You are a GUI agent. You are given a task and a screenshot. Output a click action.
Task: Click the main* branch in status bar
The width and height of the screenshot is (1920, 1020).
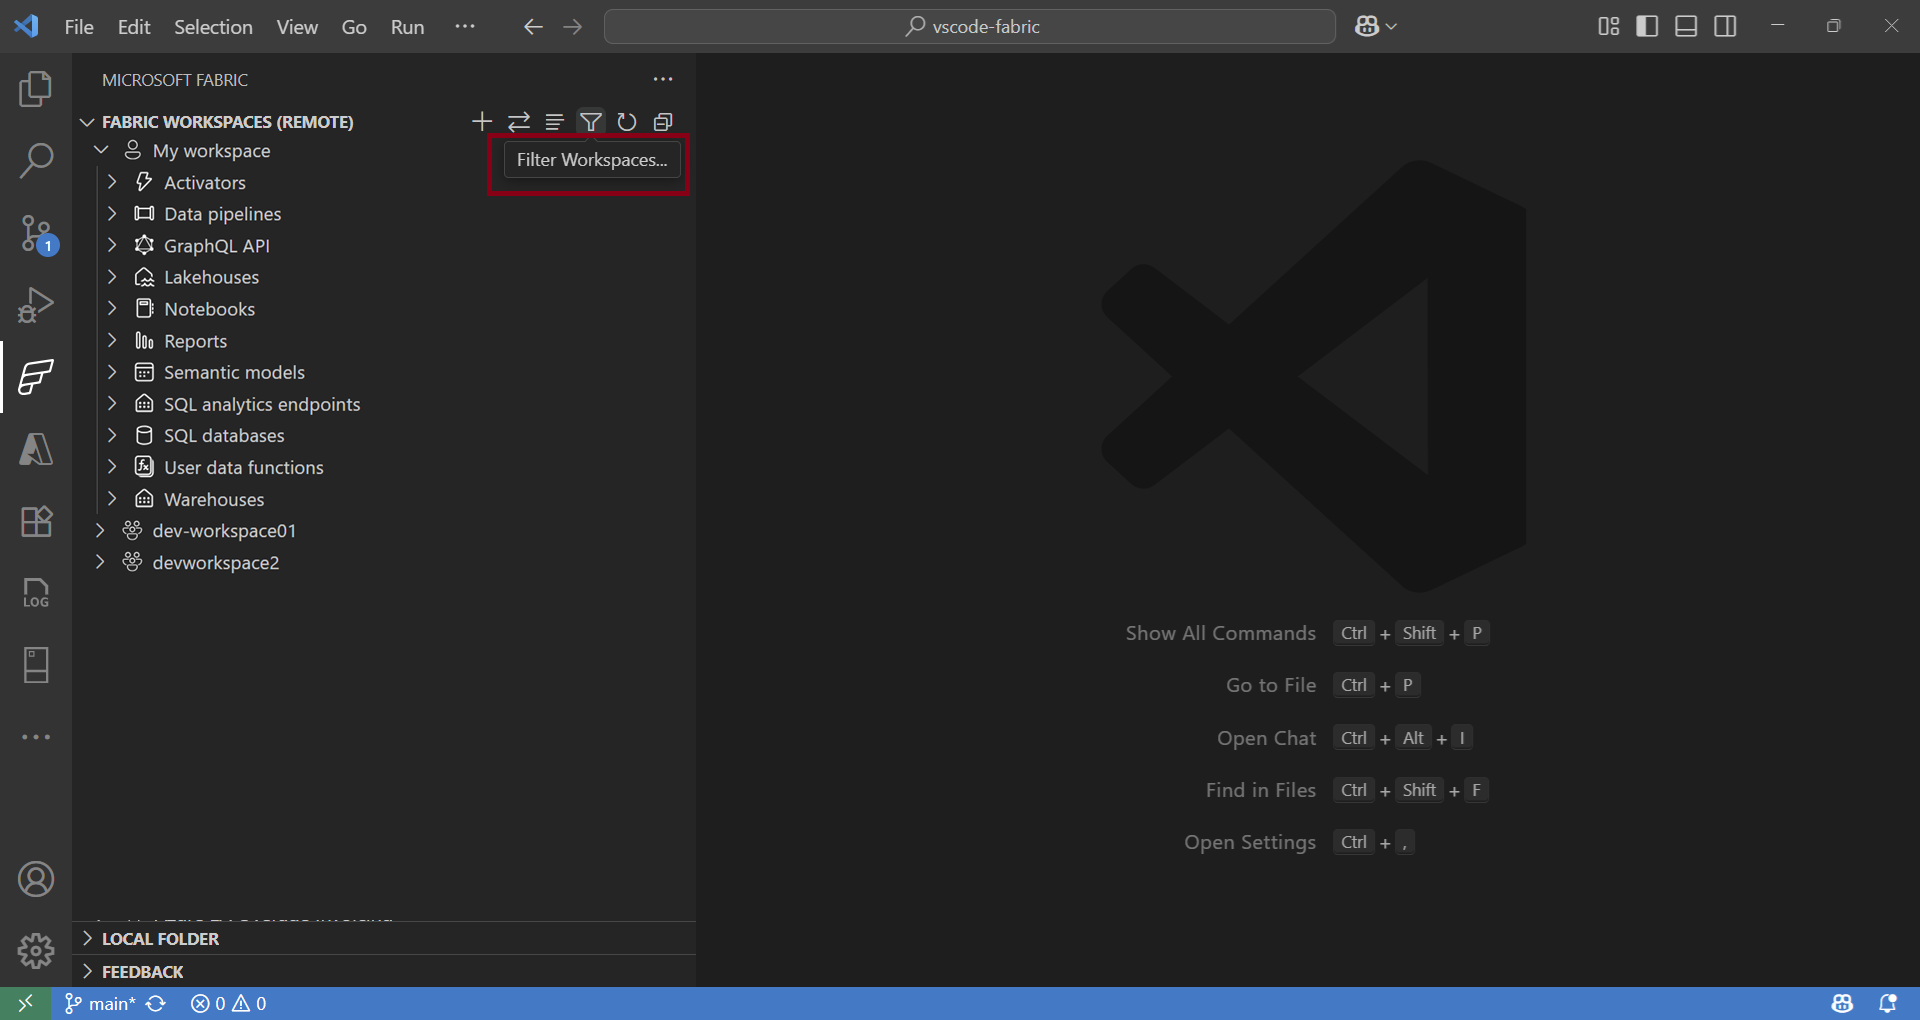[101, 1004]
